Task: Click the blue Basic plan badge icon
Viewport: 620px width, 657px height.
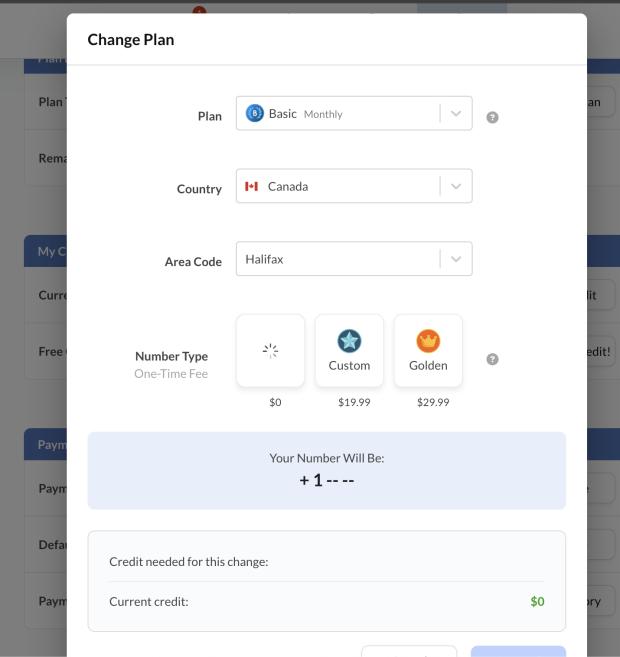Action: point(255,113)
